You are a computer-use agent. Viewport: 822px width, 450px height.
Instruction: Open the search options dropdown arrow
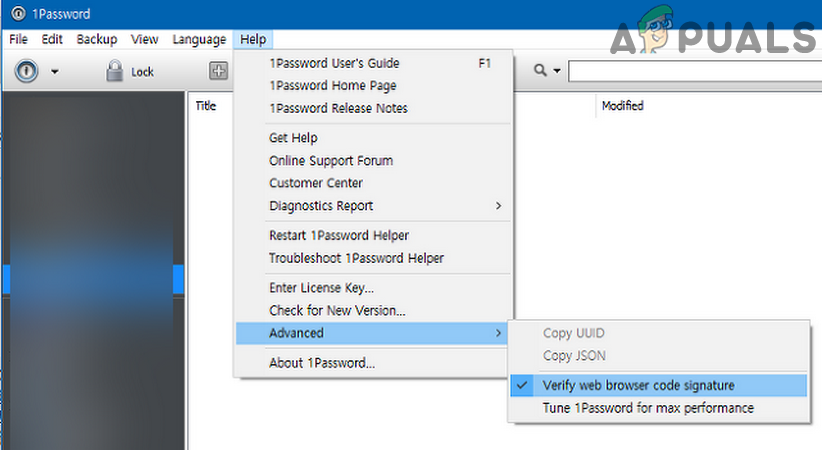pos(556,72)
